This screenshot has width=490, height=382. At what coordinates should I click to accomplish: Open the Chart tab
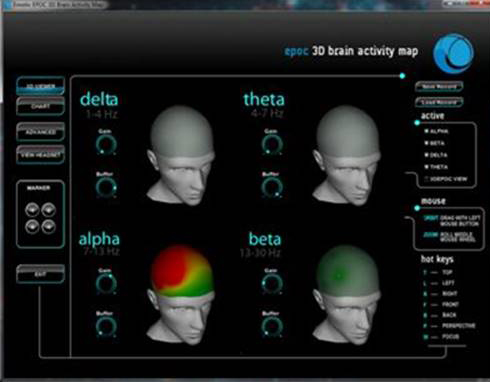coord(40,106)
